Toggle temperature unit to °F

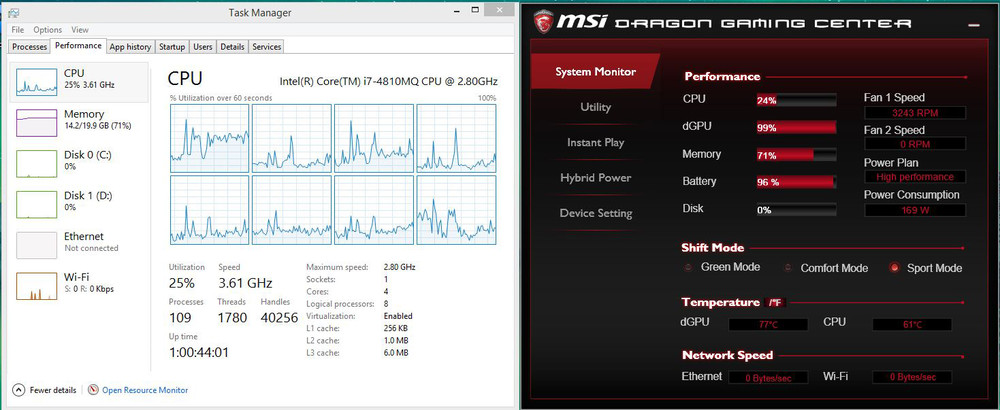pos(776,303)
